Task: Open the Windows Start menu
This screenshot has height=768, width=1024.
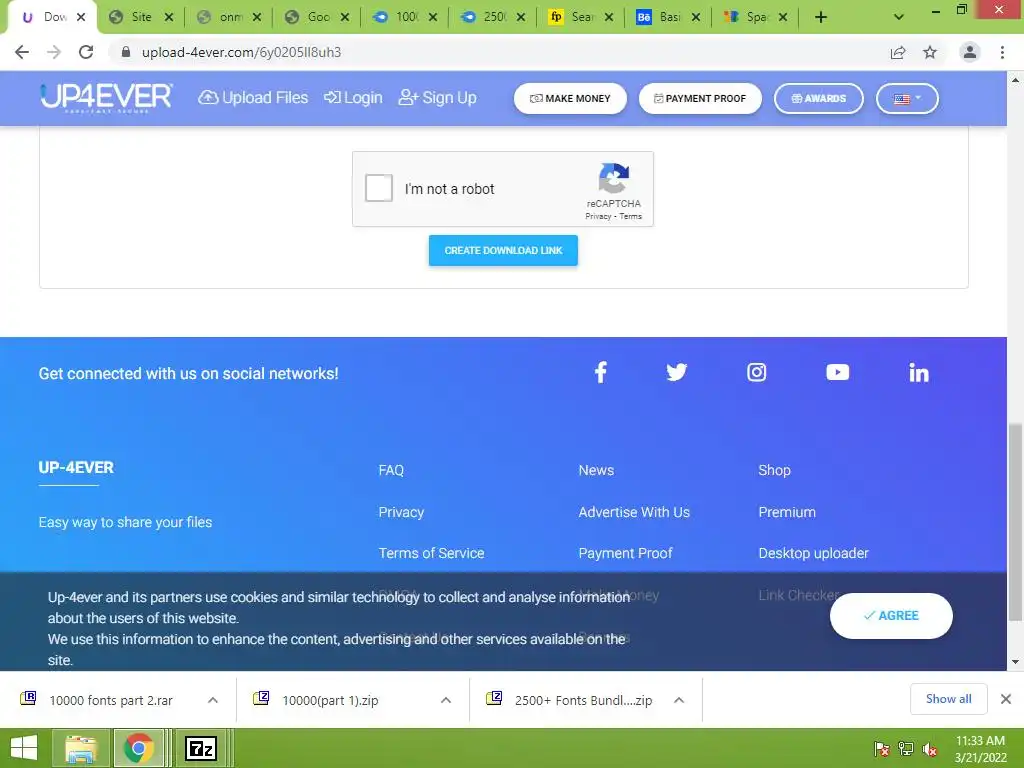Action: pyautogui.click(x=24, y=748)
